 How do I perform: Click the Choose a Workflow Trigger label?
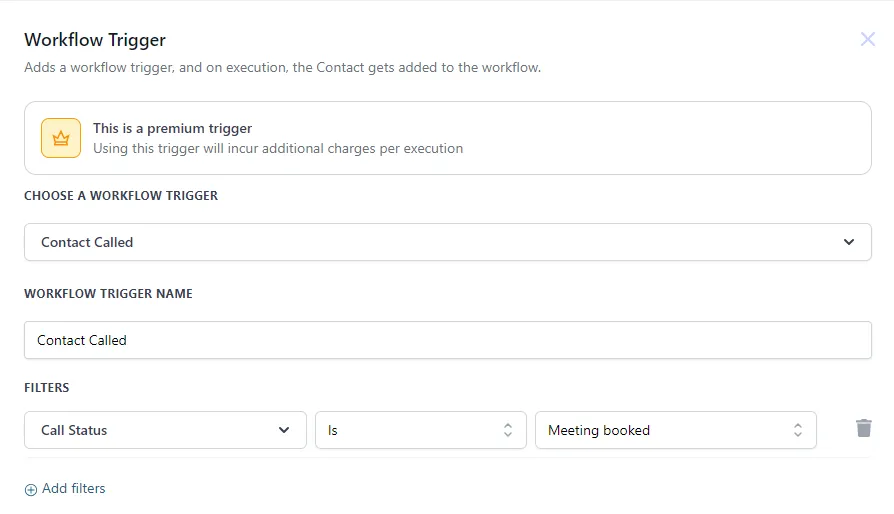click(121, 195)
